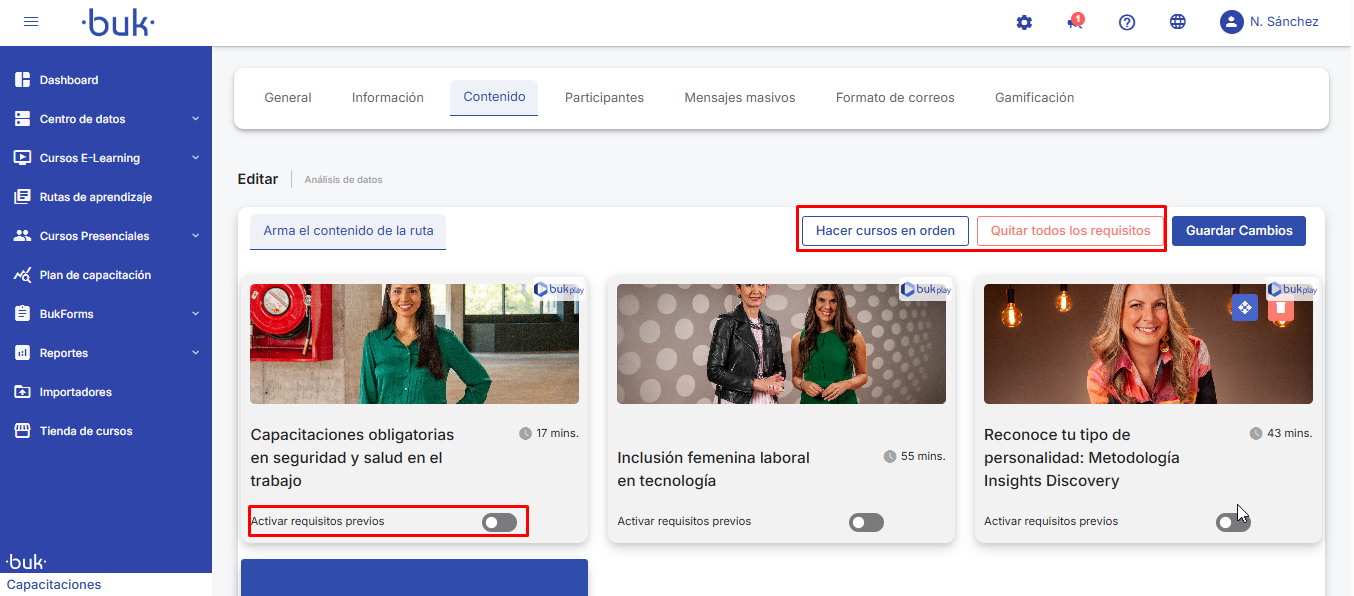Viewport: 1354px width, 596px height.
Task: Open language selector globe icon
Action: coord(1178,22)
